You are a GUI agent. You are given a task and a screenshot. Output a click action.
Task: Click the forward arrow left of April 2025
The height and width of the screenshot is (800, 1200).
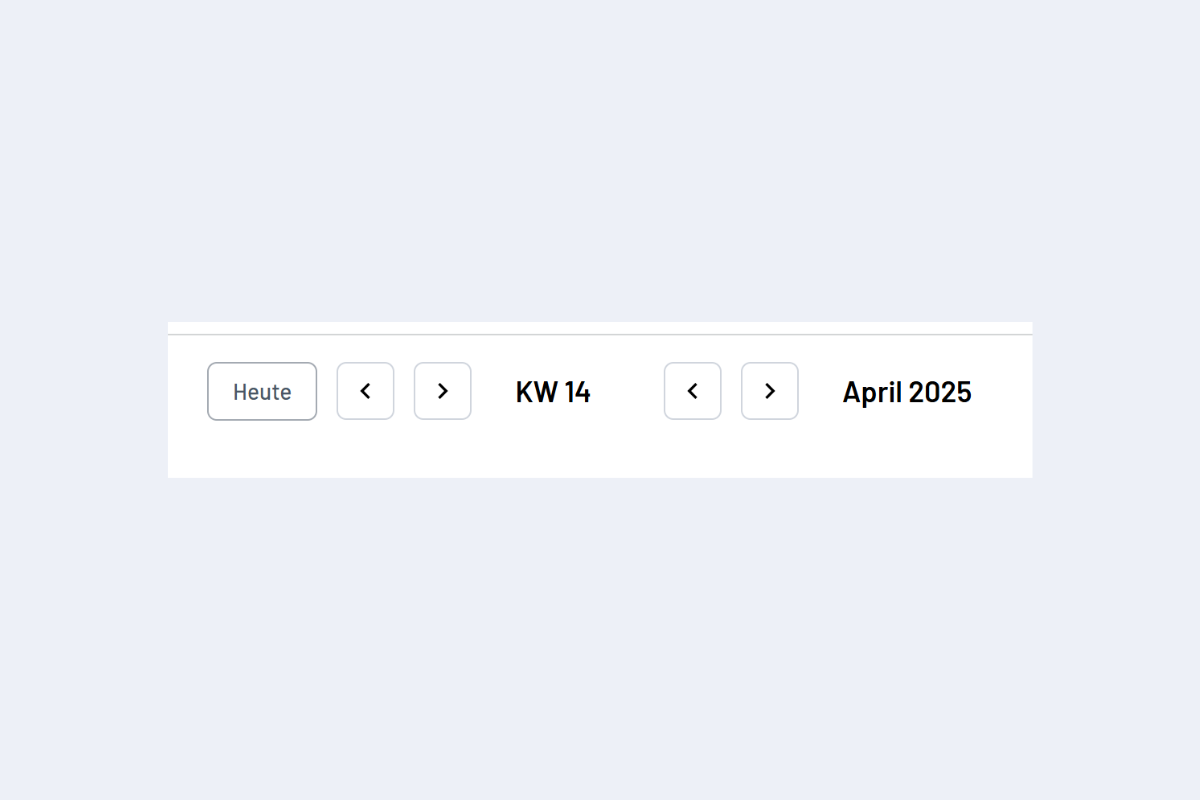pos(769,391)
